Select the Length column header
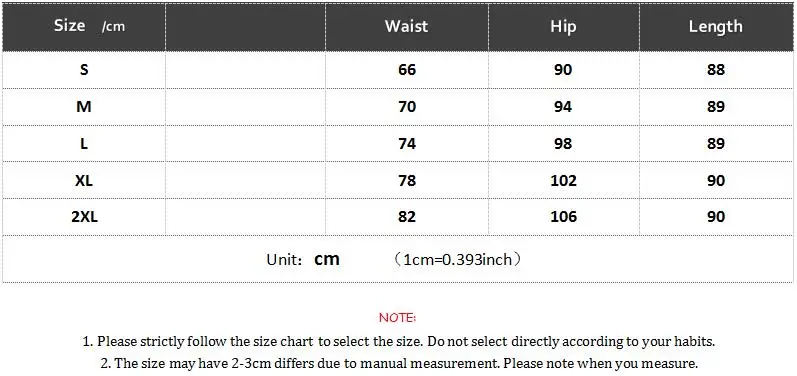 click(716, 26)
